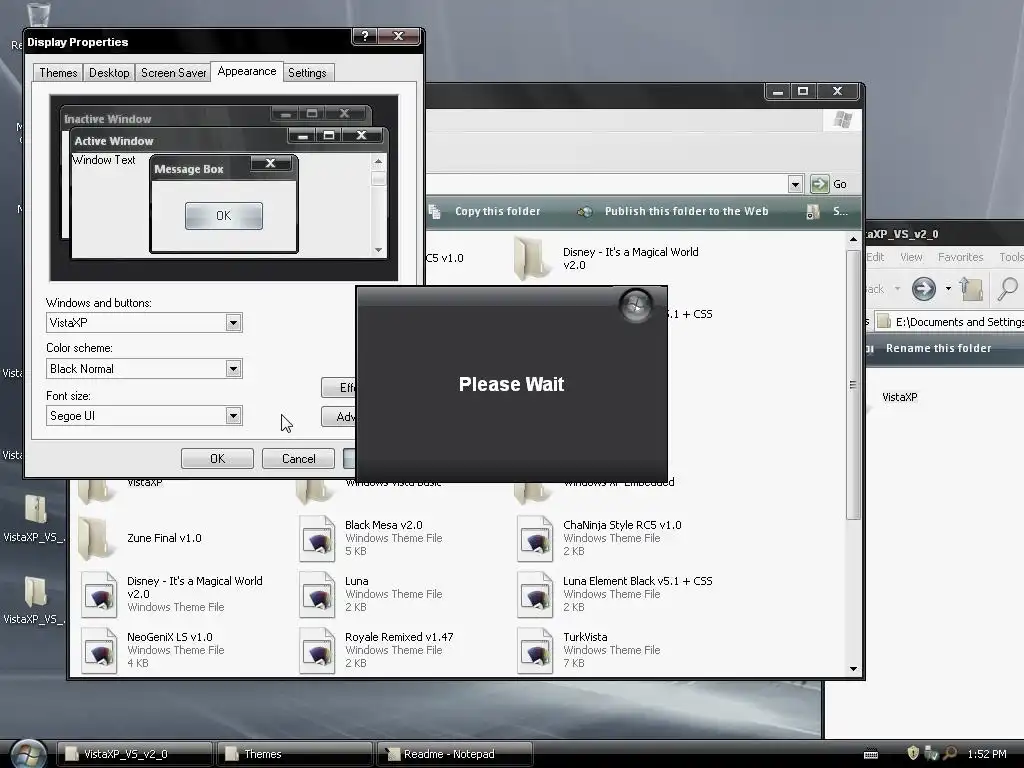Click the network tray icon
Viewport: 1024px width, 768px height.
pos(931,754)
